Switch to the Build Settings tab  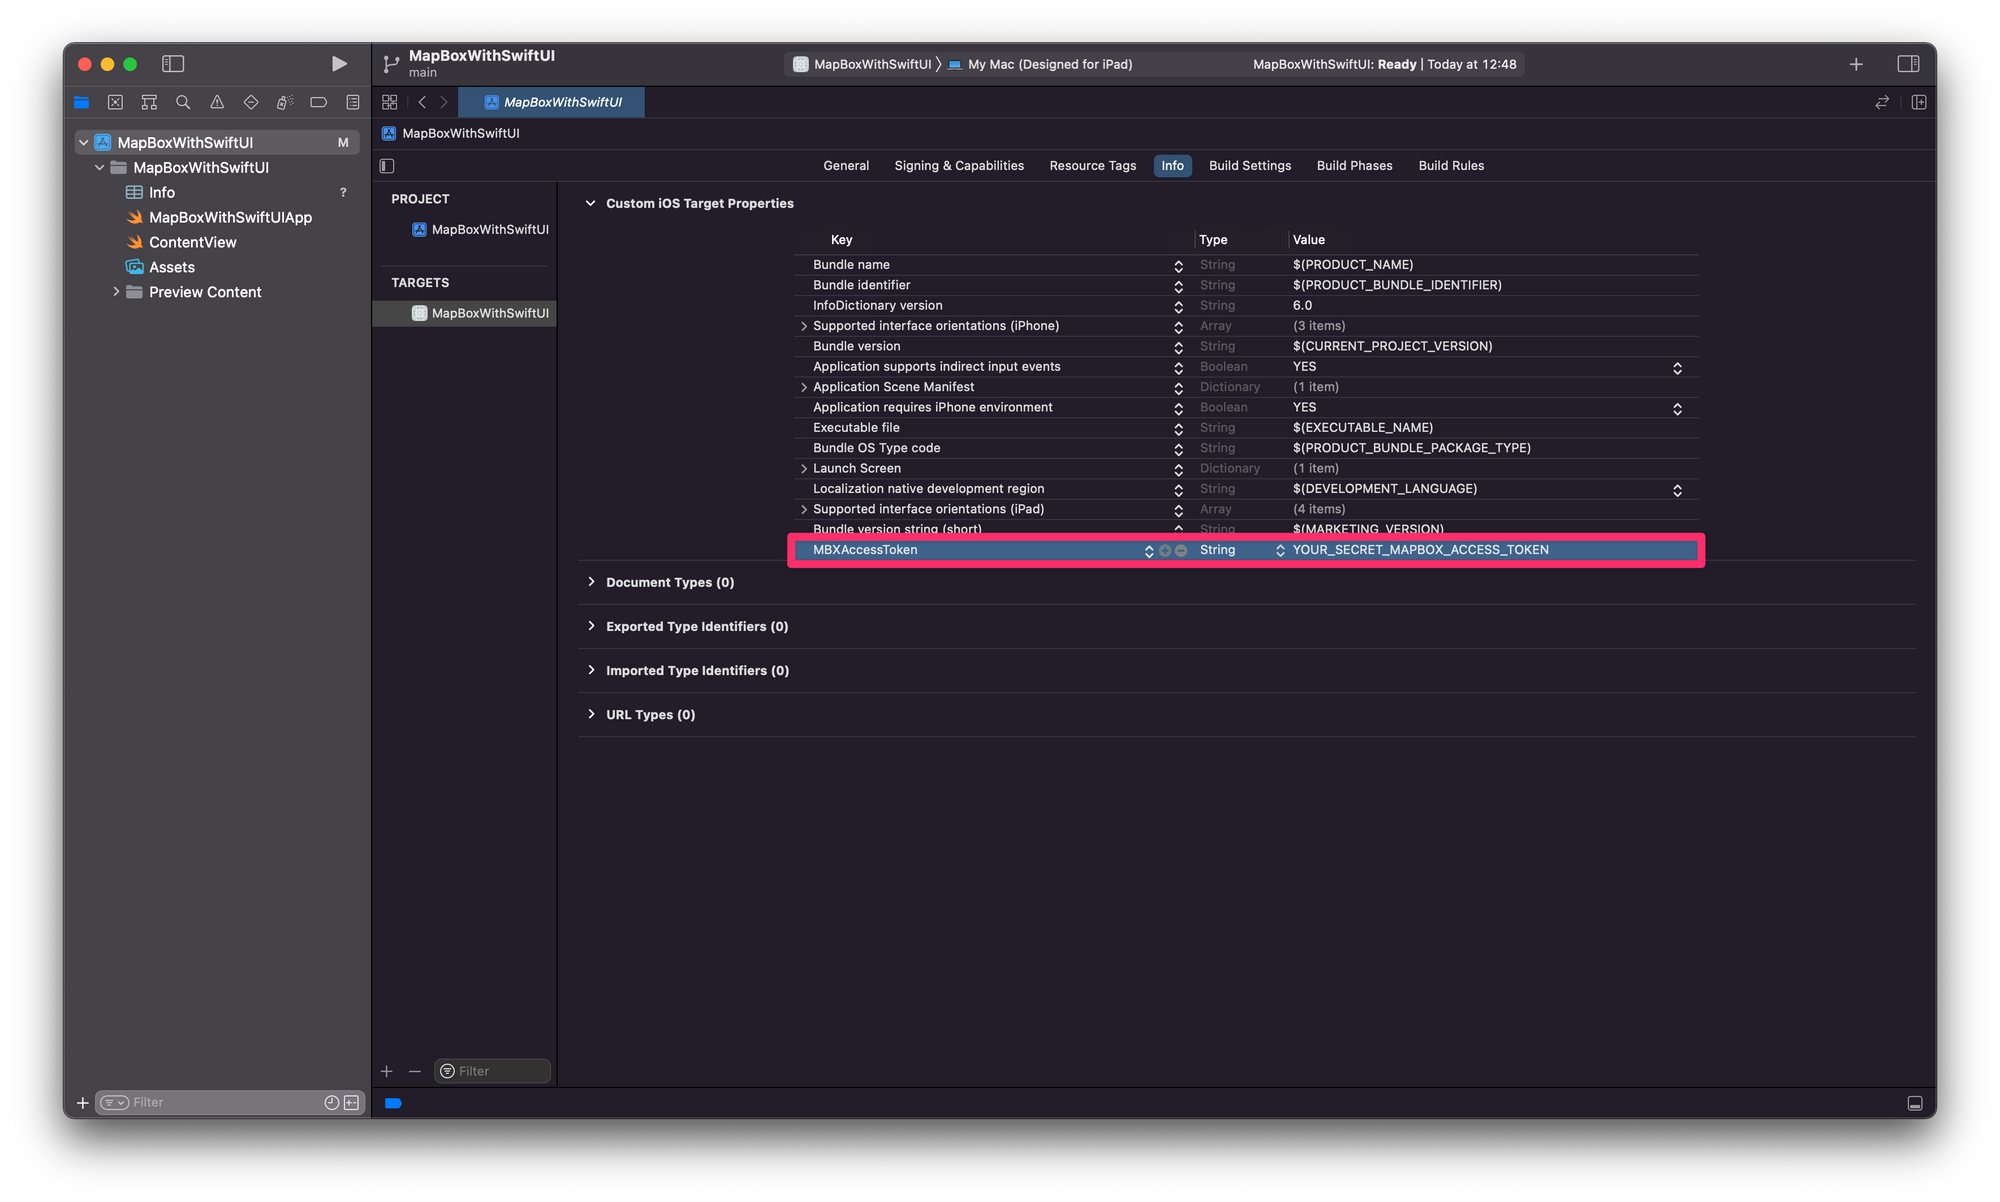coord(1249,166)
